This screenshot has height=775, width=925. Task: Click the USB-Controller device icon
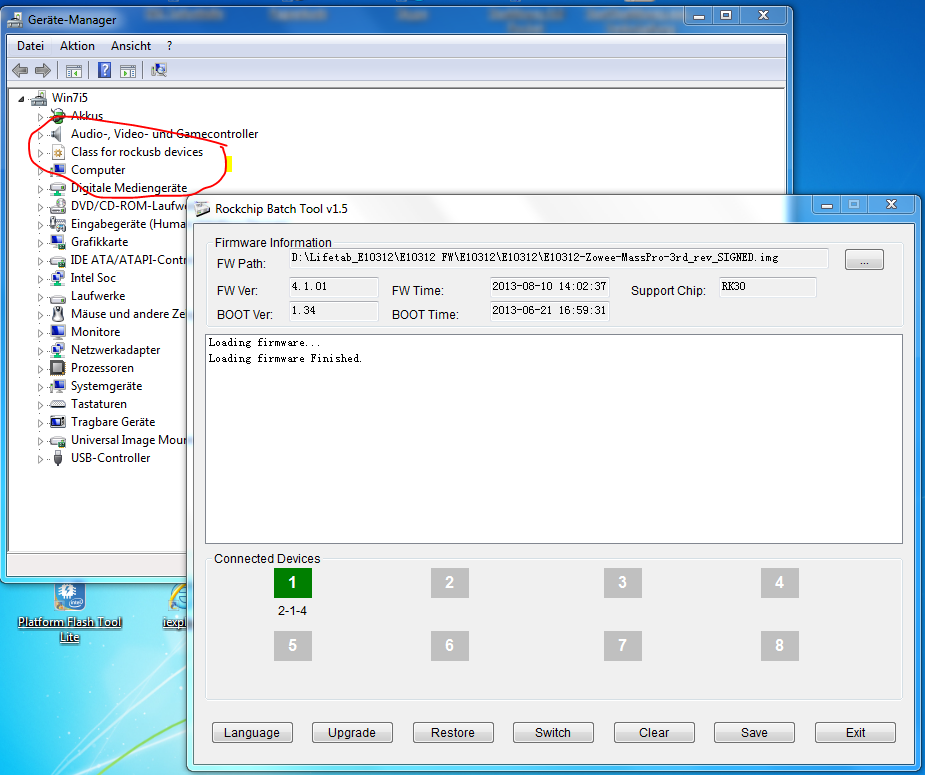click(58, 458)
